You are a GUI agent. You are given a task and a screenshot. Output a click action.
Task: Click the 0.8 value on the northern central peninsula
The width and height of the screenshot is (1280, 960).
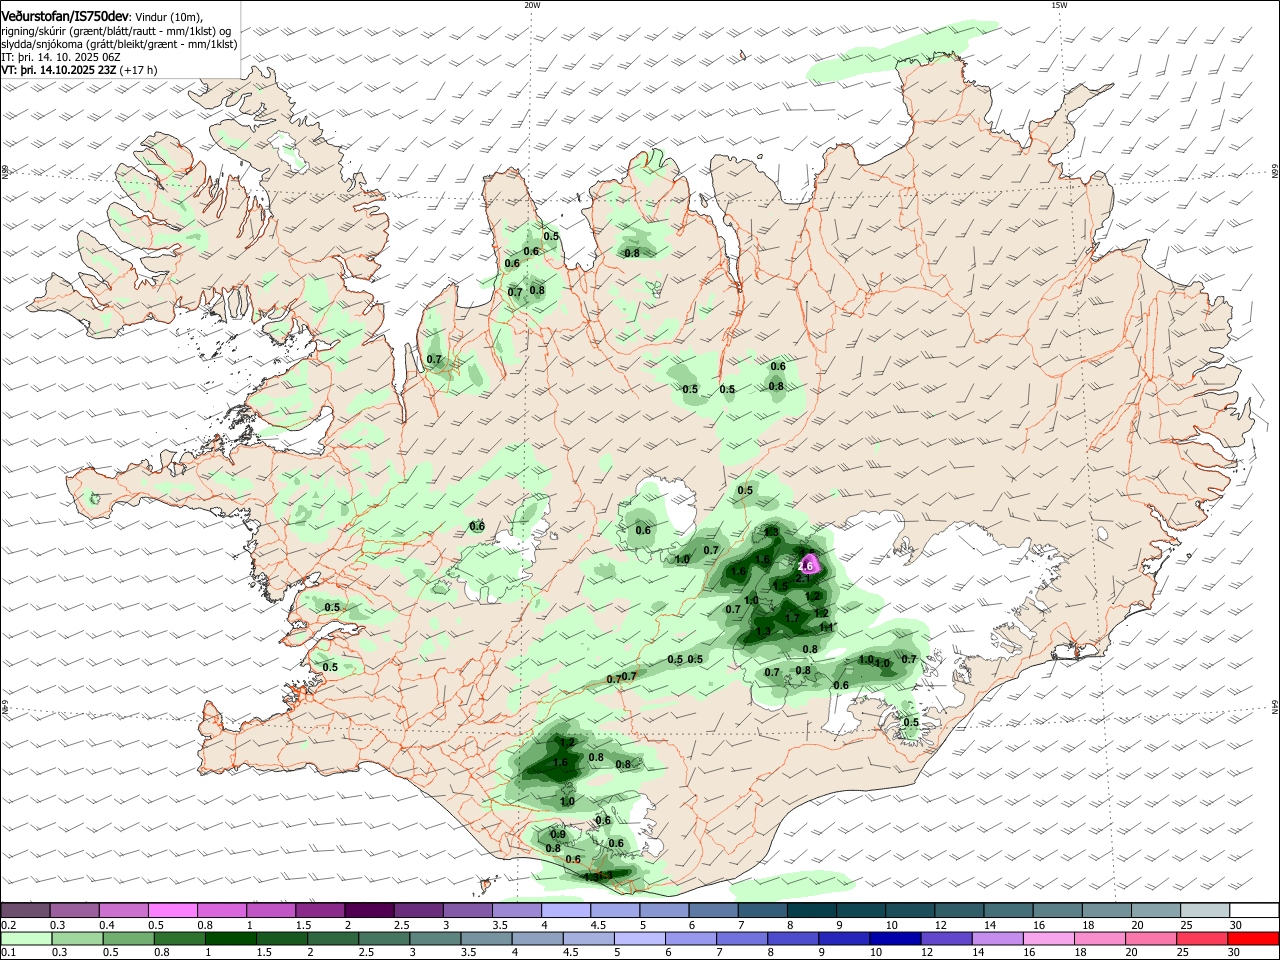[632, 253]
